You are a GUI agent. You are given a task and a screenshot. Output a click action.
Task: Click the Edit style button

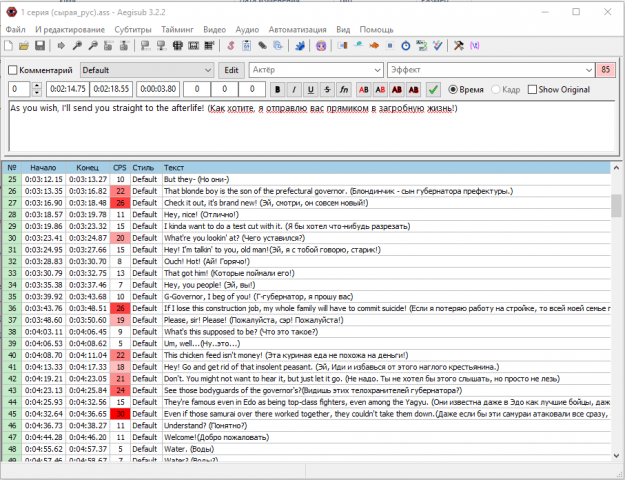pyautogui.click(x=231, y=70)
